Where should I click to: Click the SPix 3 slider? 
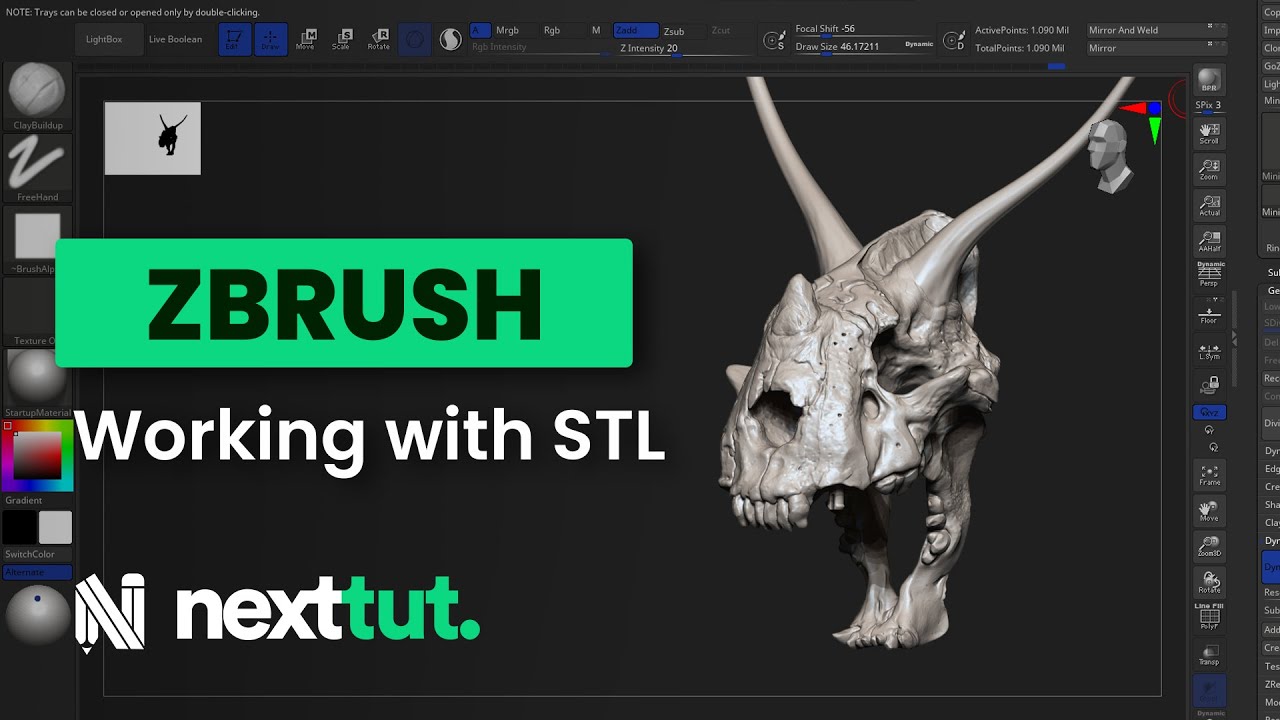point(1209,106)
